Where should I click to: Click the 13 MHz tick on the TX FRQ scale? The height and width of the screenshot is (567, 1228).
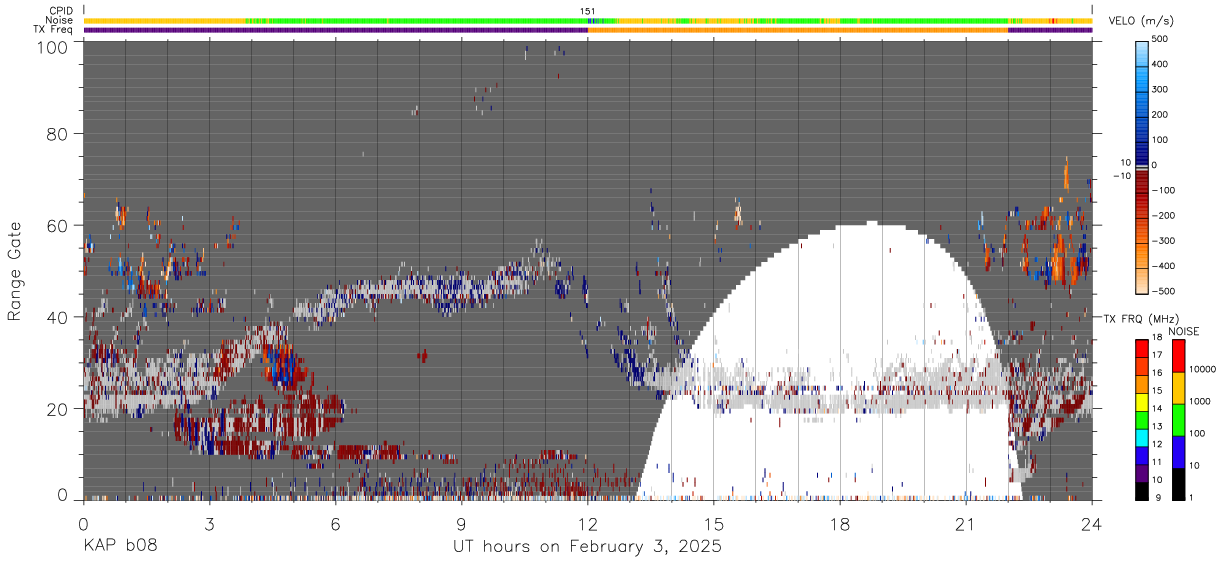pos(1158,427)
